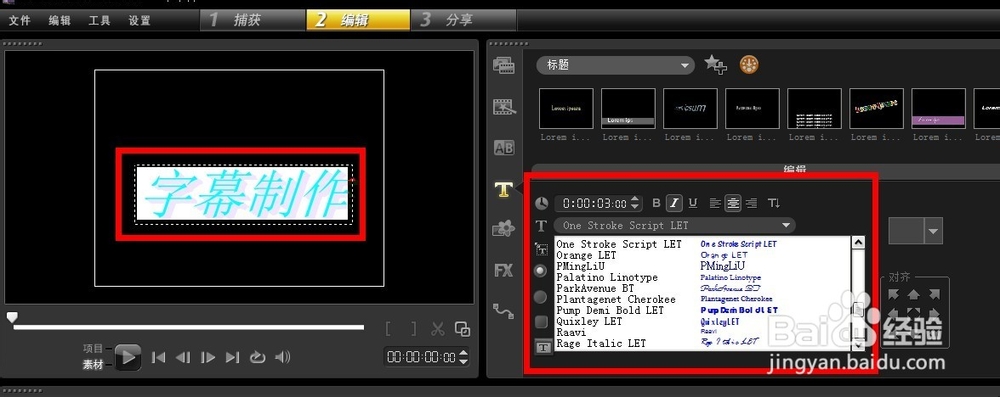This screenshot has height=397, width=1000.
Task: Switch to the 捕获 step tab
Action: 253,20
